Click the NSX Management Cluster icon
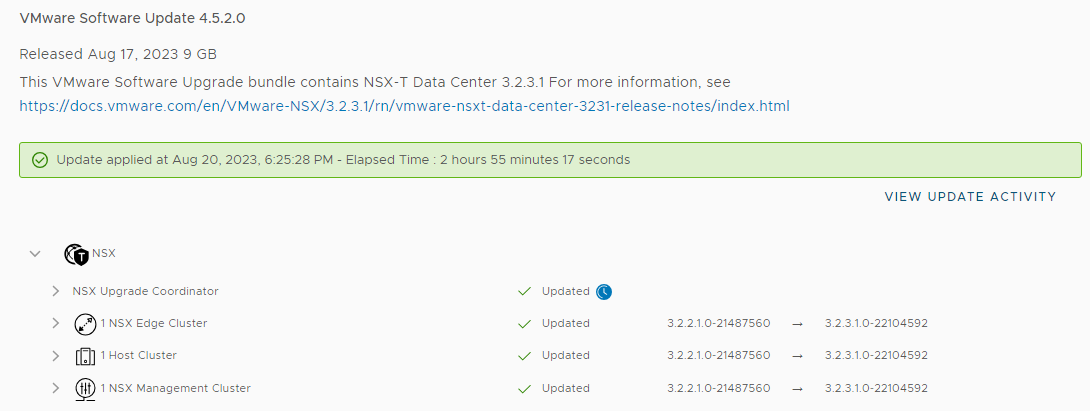The height and width of the screenshot is (411, 1090). (x=85, y=388)
